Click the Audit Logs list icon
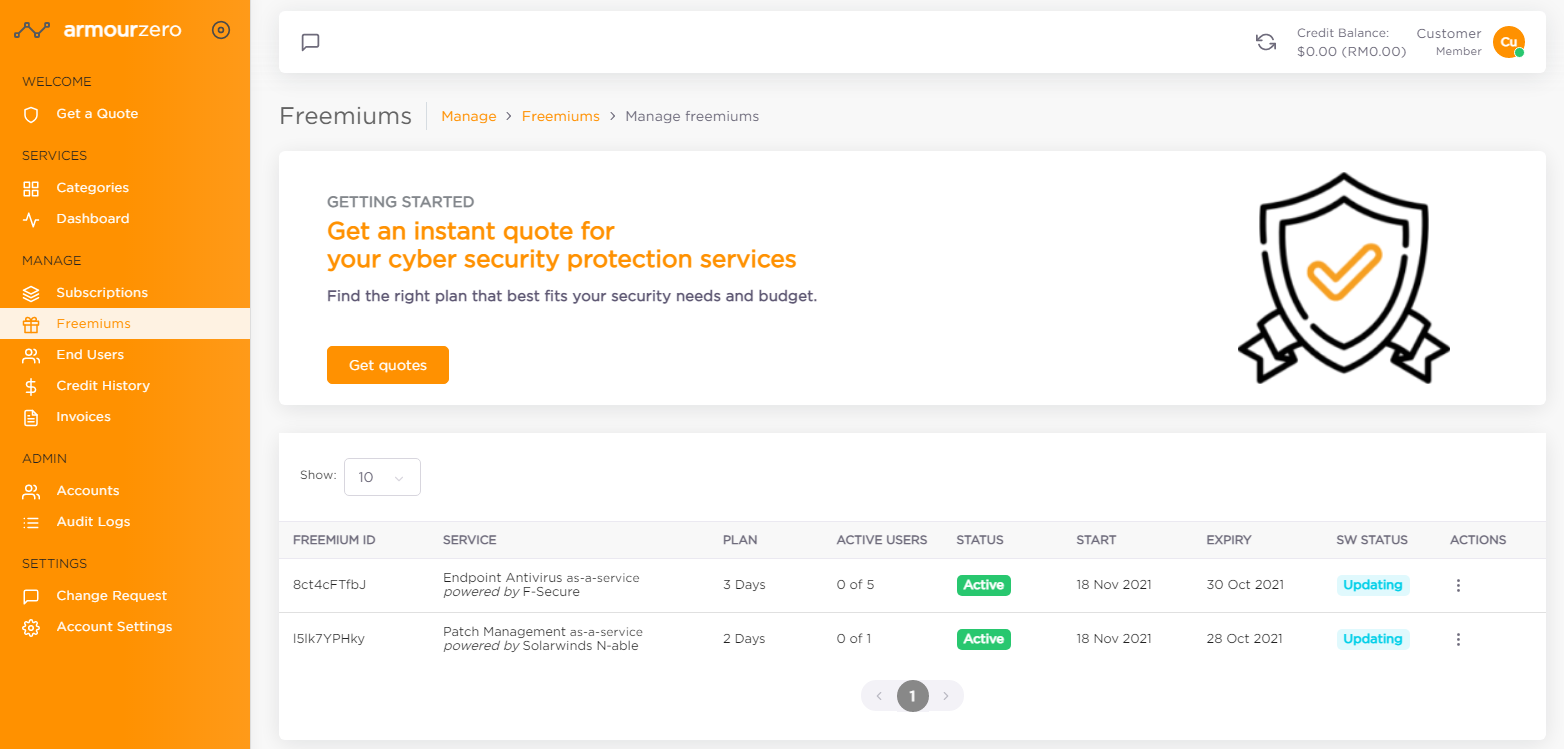The height and width of the screenshot is (749, 1564). [x=31, y=522]
